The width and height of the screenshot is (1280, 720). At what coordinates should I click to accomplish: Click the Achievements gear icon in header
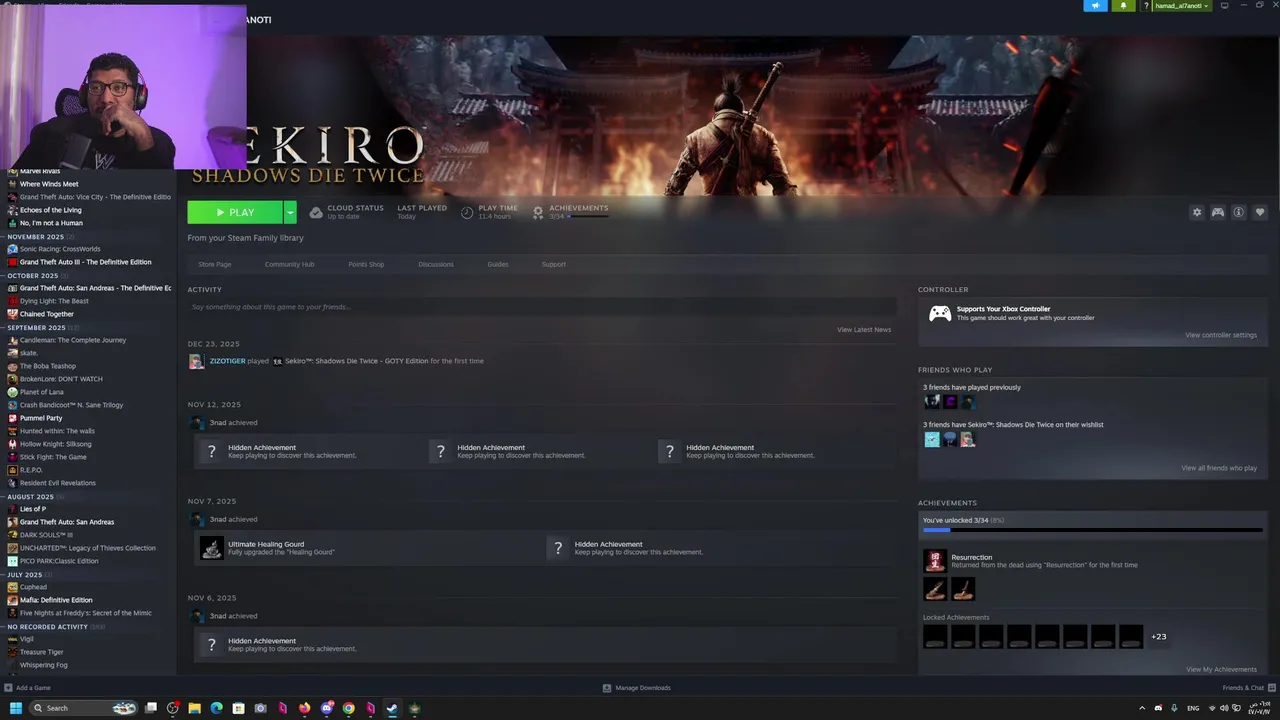point(538,212)
